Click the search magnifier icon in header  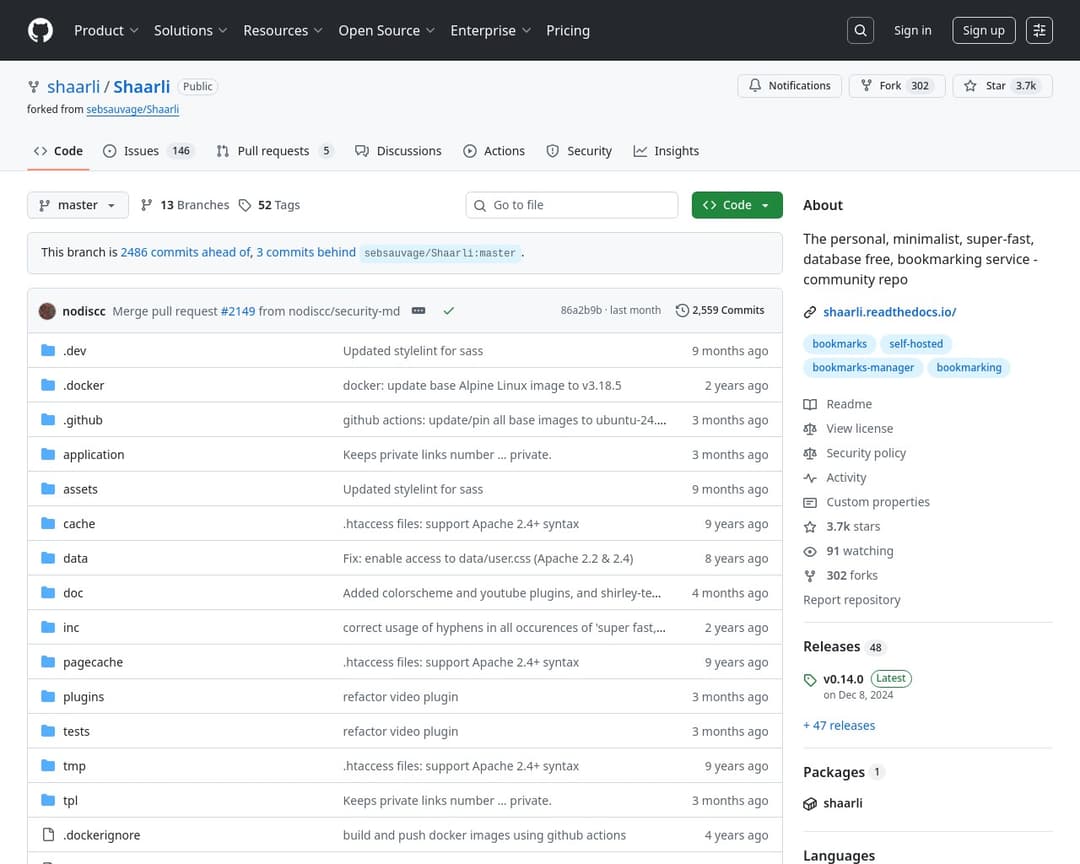click(x=860, y=30)
